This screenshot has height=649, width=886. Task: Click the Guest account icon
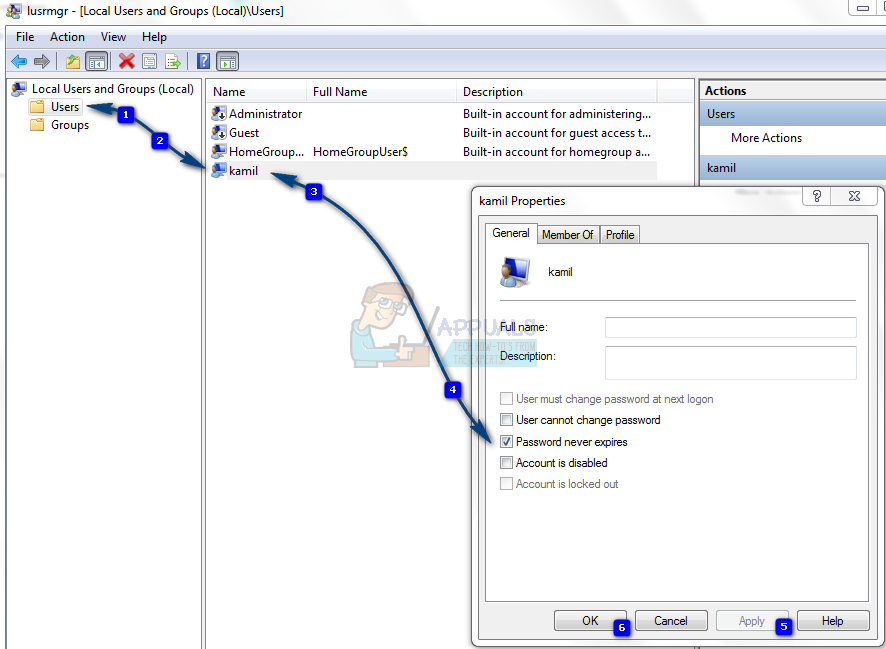(219, 133)
